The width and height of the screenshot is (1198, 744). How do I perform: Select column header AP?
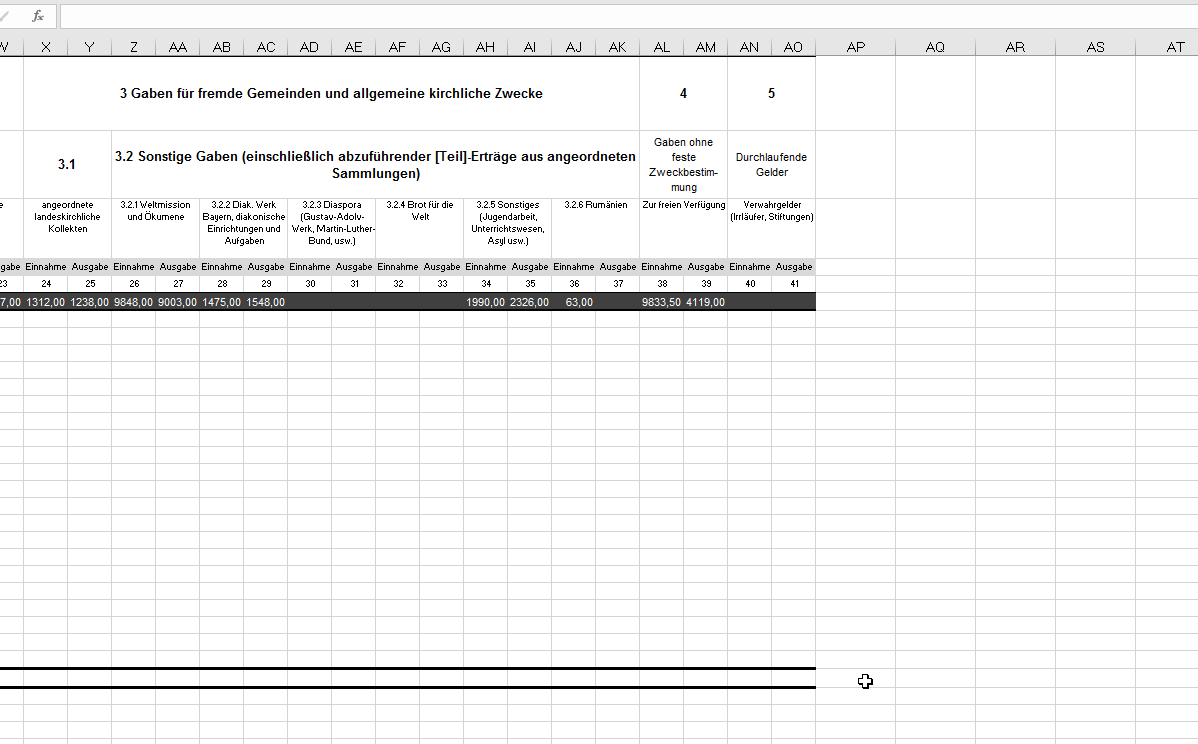tap(855, 47)
